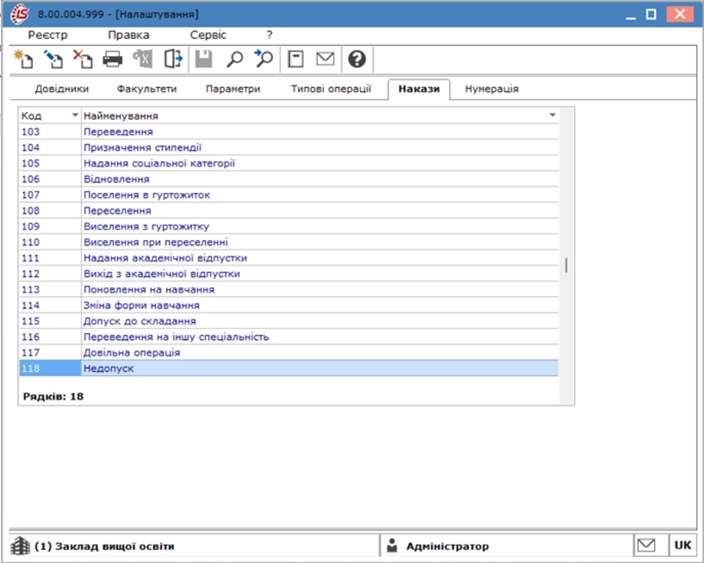Switch to the Параметри tab
The width and height of the screenshot is (704, 563).
[233, 89]
